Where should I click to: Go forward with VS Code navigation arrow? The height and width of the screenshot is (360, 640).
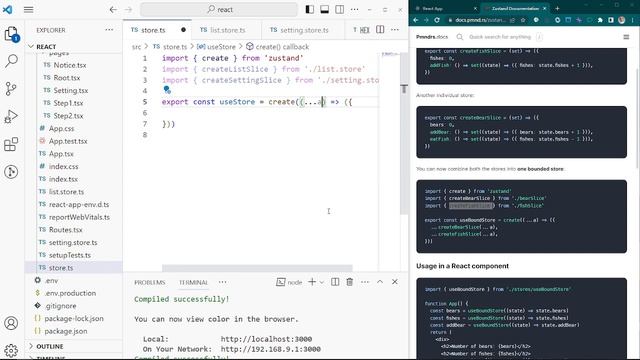coord(129,9)
